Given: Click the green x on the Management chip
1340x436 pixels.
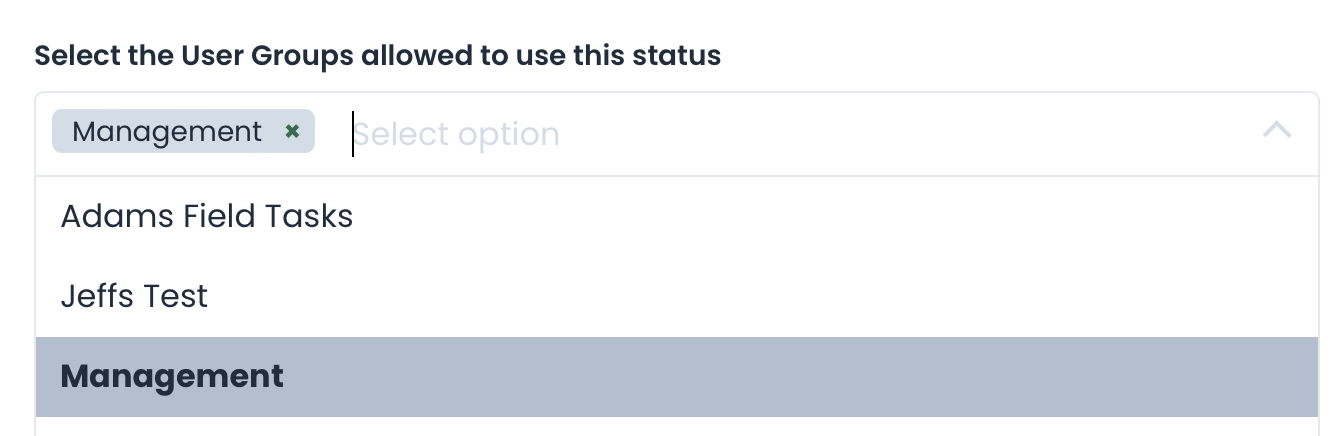Looking at the screenshot, I should [292, 131].
